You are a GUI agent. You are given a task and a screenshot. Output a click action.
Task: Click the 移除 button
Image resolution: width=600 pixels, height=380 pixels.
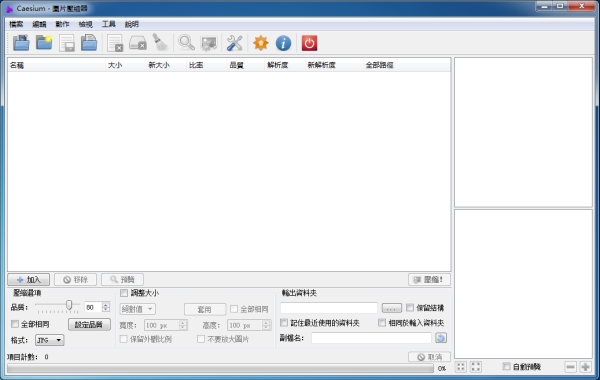[75, 279]
